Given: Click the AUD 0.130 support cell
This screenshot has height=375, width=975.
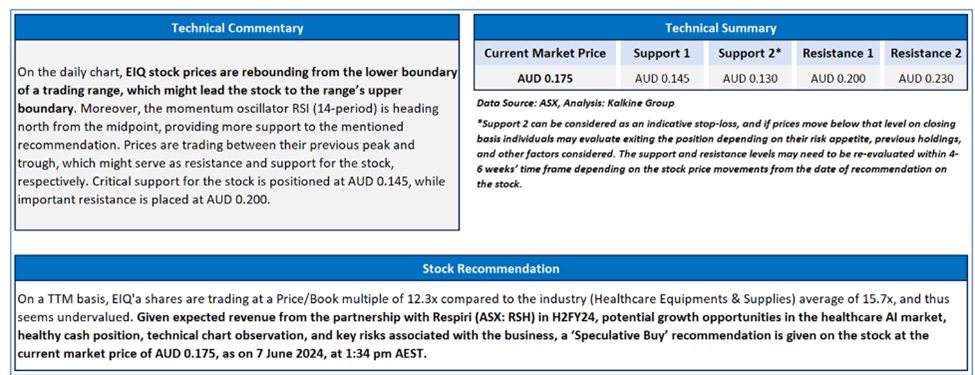Looking at the screenshot, I should click(x=749, y=79).
